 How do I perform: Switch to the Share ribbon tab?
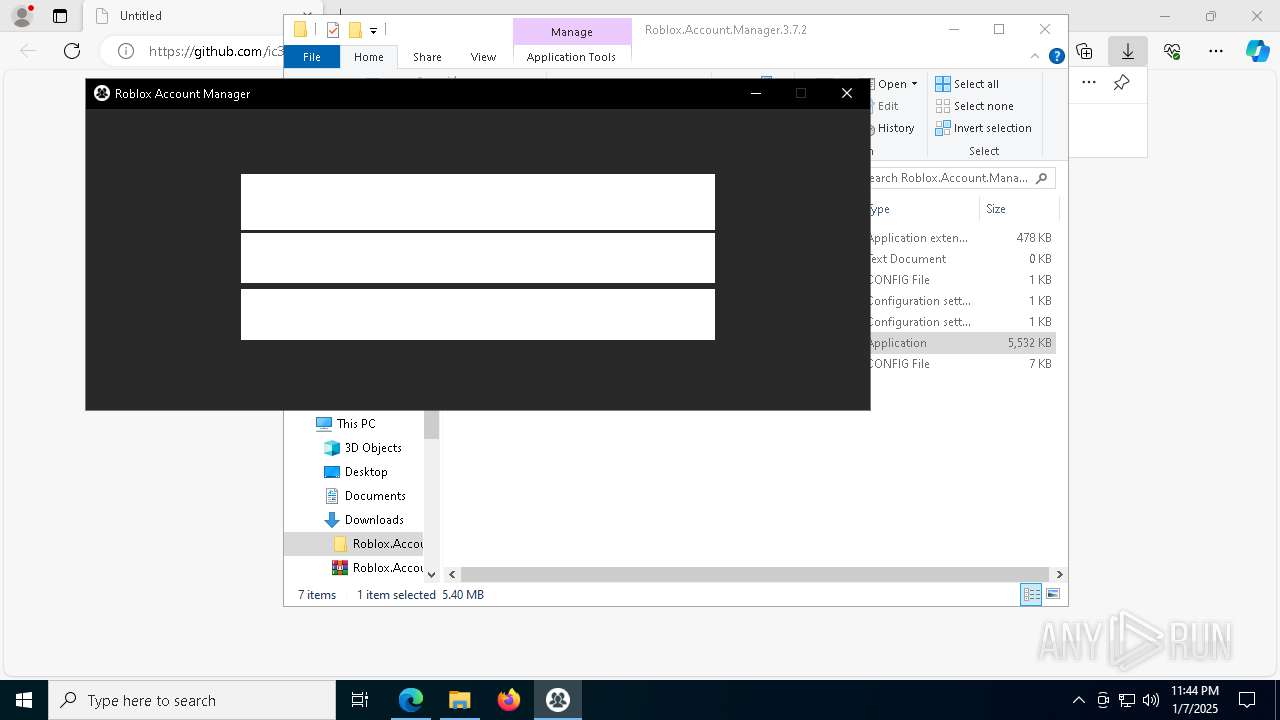[427, 57]
